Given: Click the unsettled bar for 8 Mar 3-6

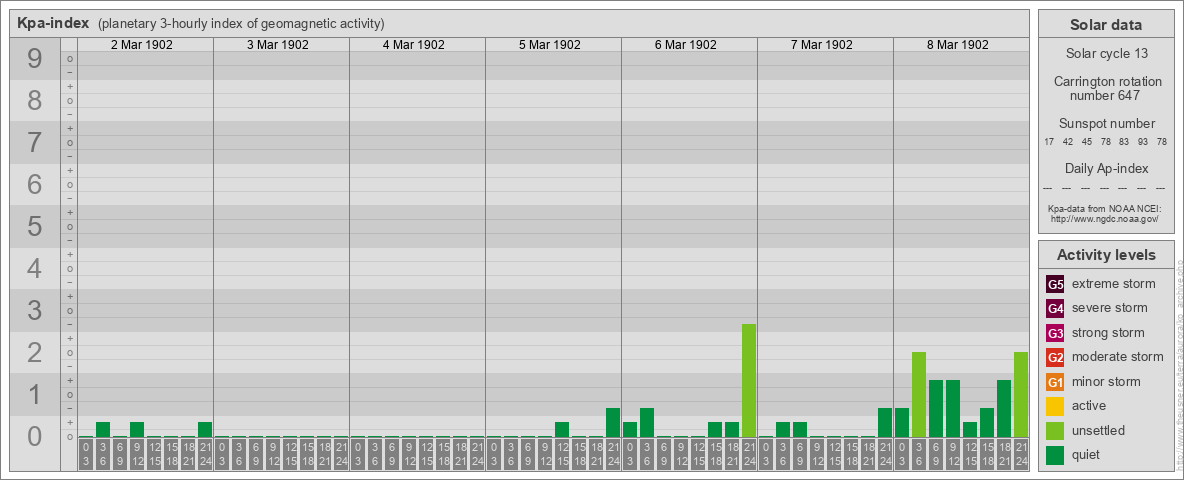Looking at the screenshot, I should [x=918, y=395].
